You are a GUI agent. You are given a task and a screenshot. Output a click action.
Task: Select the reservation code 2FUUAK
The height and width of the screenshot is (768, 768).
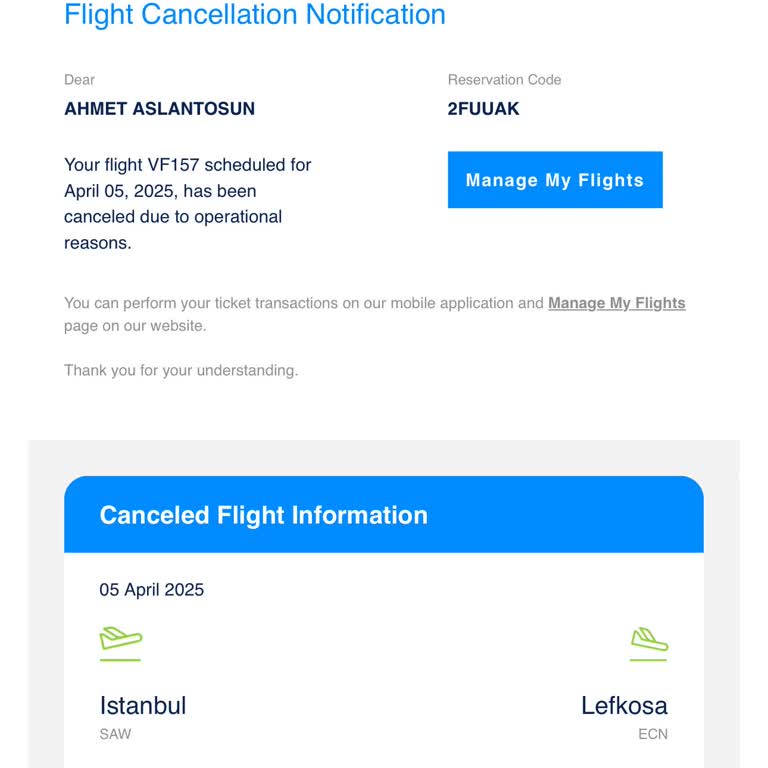483,109
